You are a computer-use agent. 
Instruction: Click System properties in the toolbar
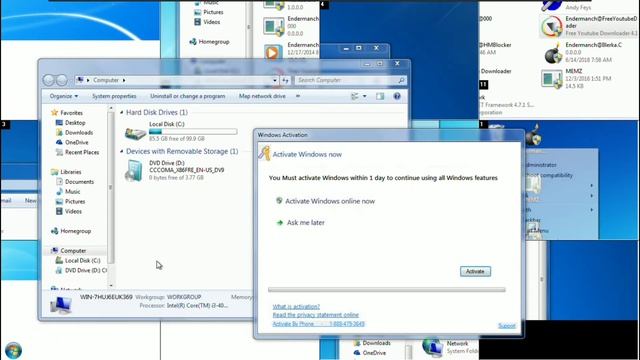coord(114,96)
